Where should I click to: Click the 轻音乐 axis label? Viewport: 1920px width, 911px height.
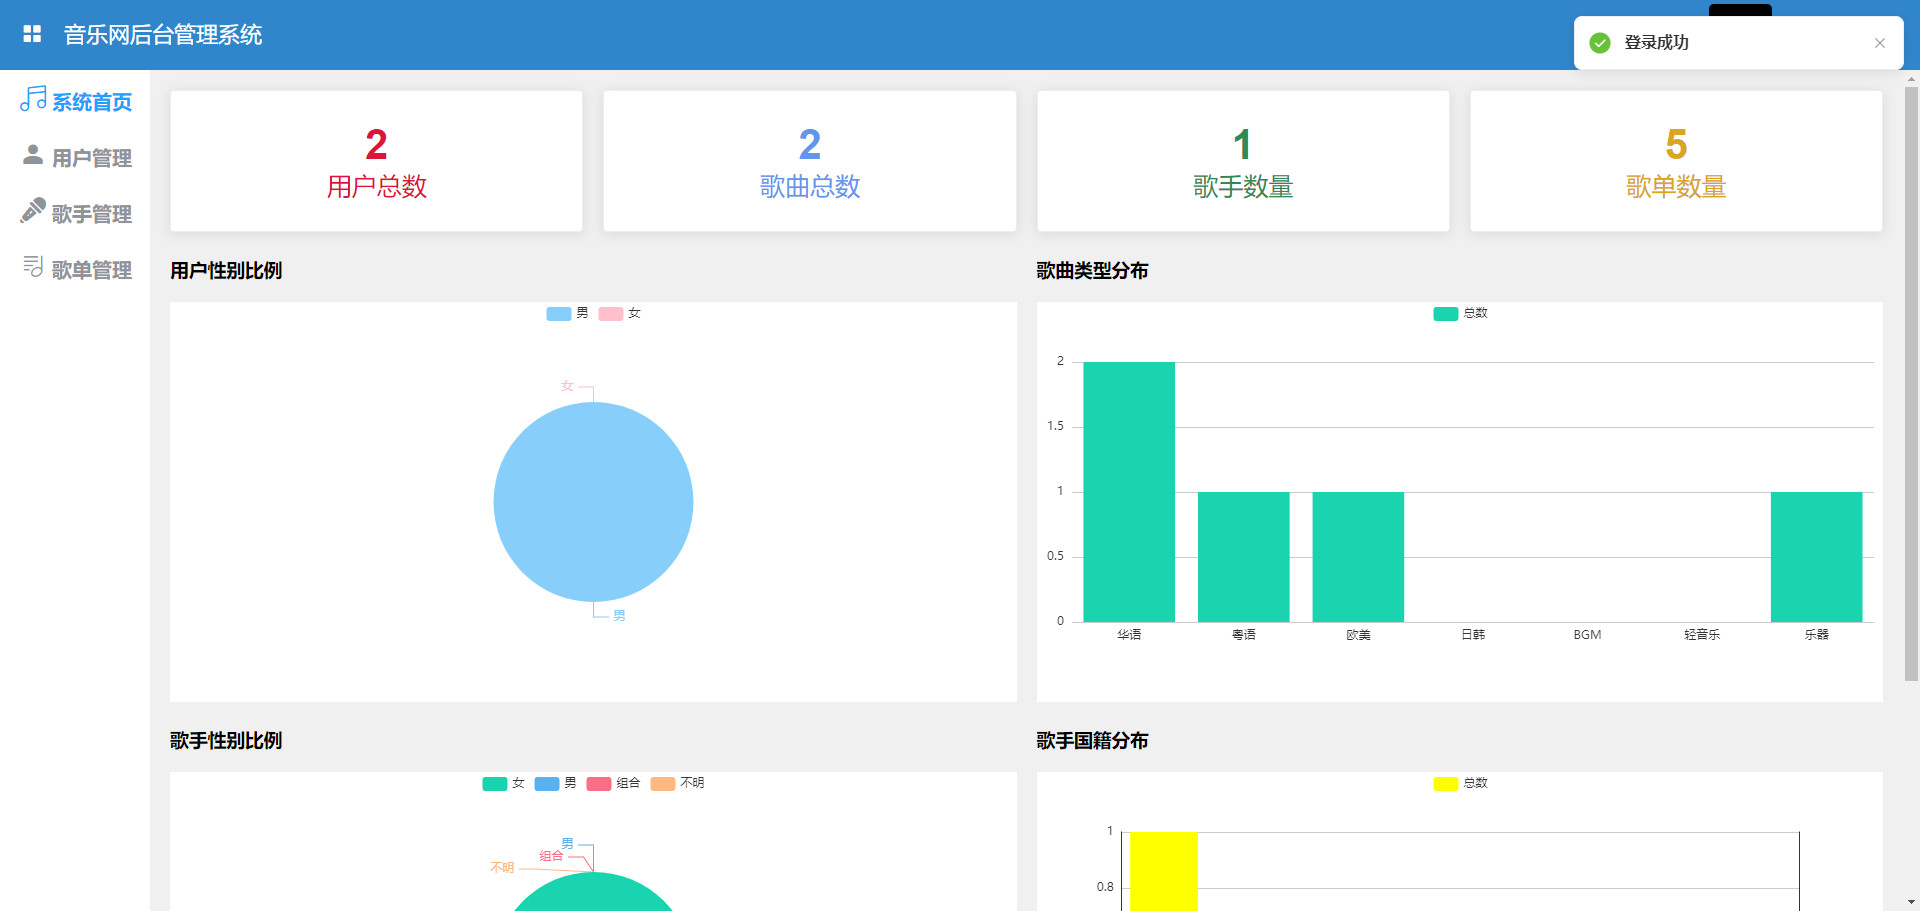pos(1702,635)
